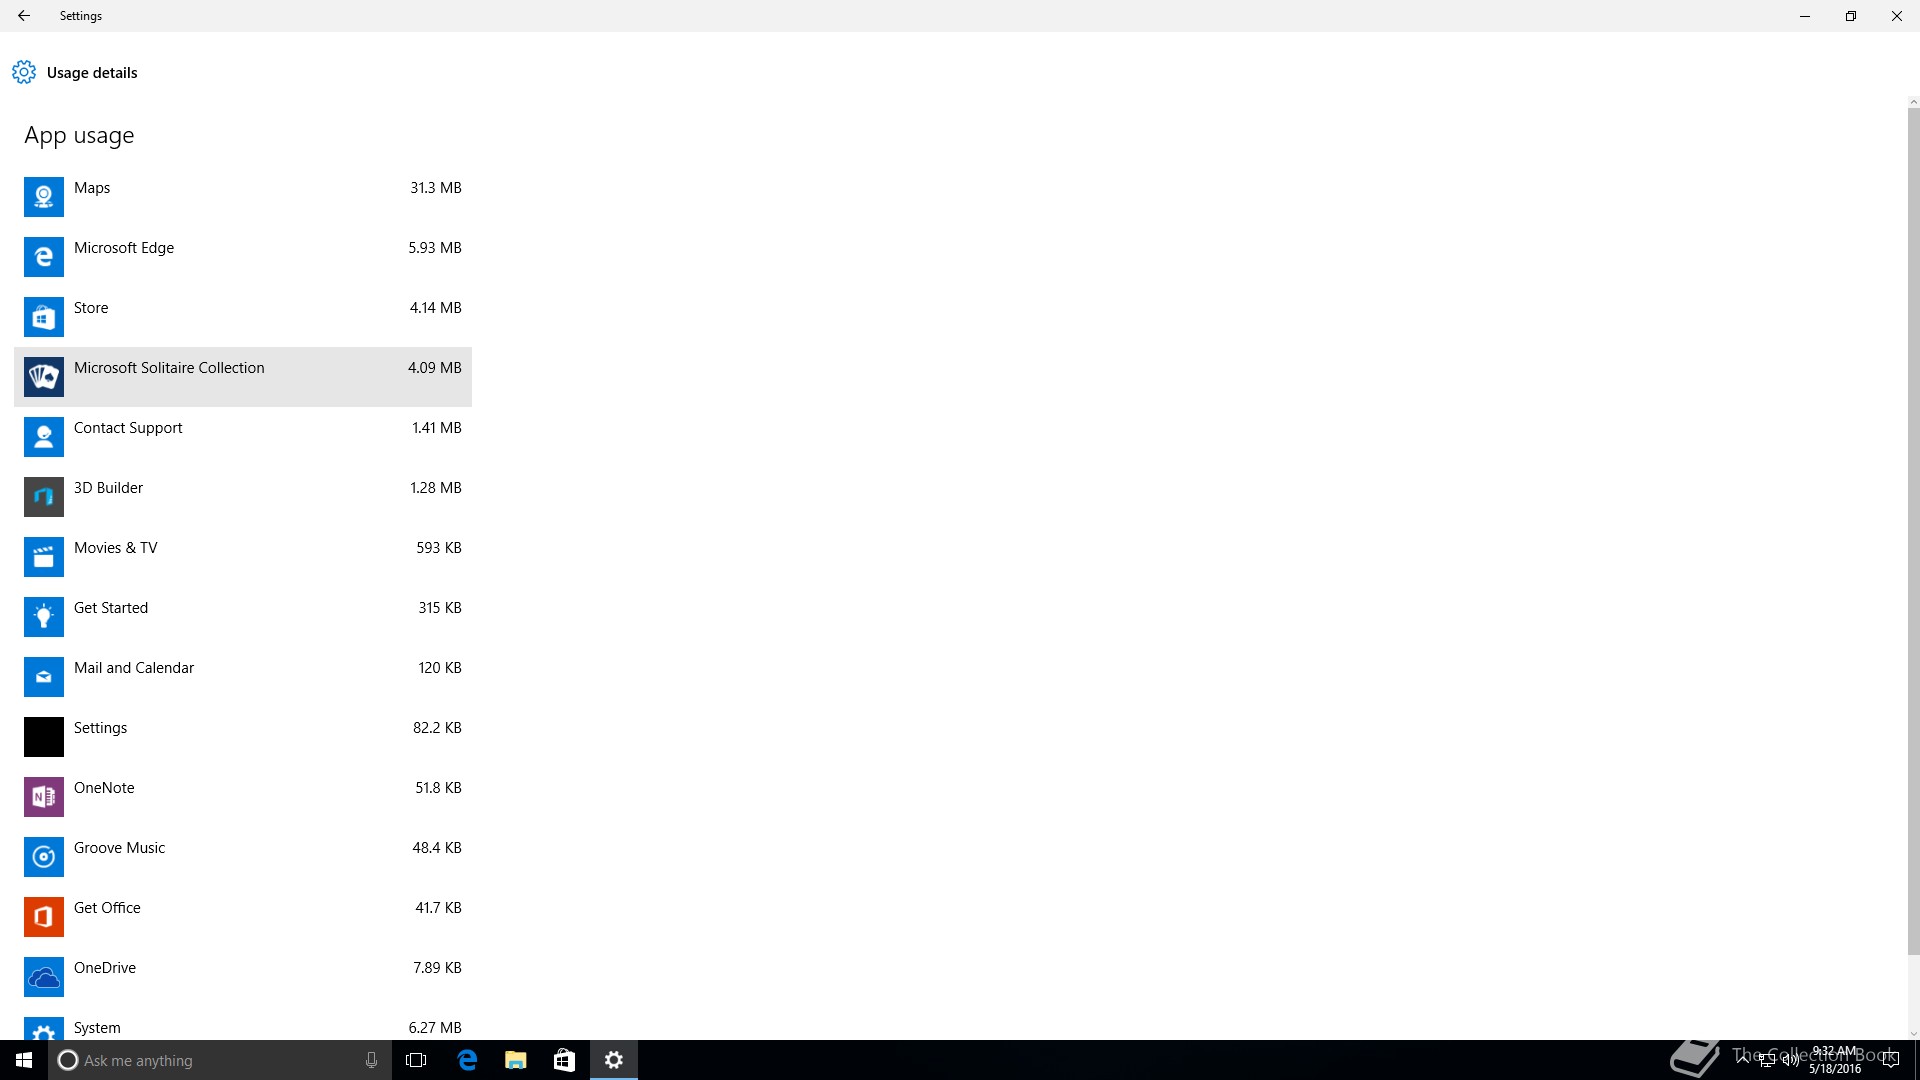1920x1080 pixels.
Task: Click the OneNote app icon
Action: (x=44, y=797)
